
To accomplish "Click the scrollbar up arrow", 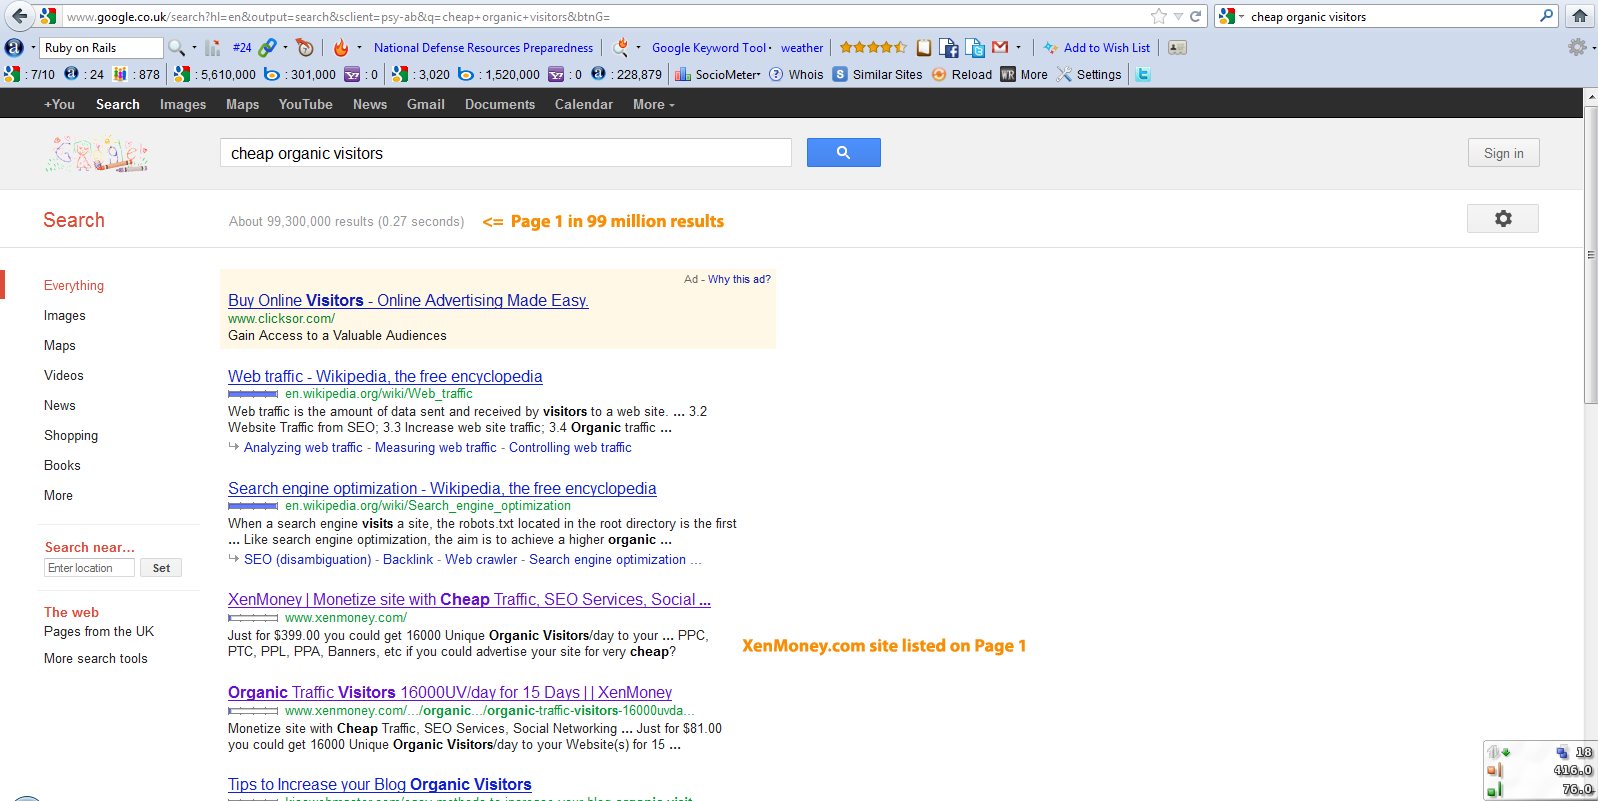I will point(1590,97).
